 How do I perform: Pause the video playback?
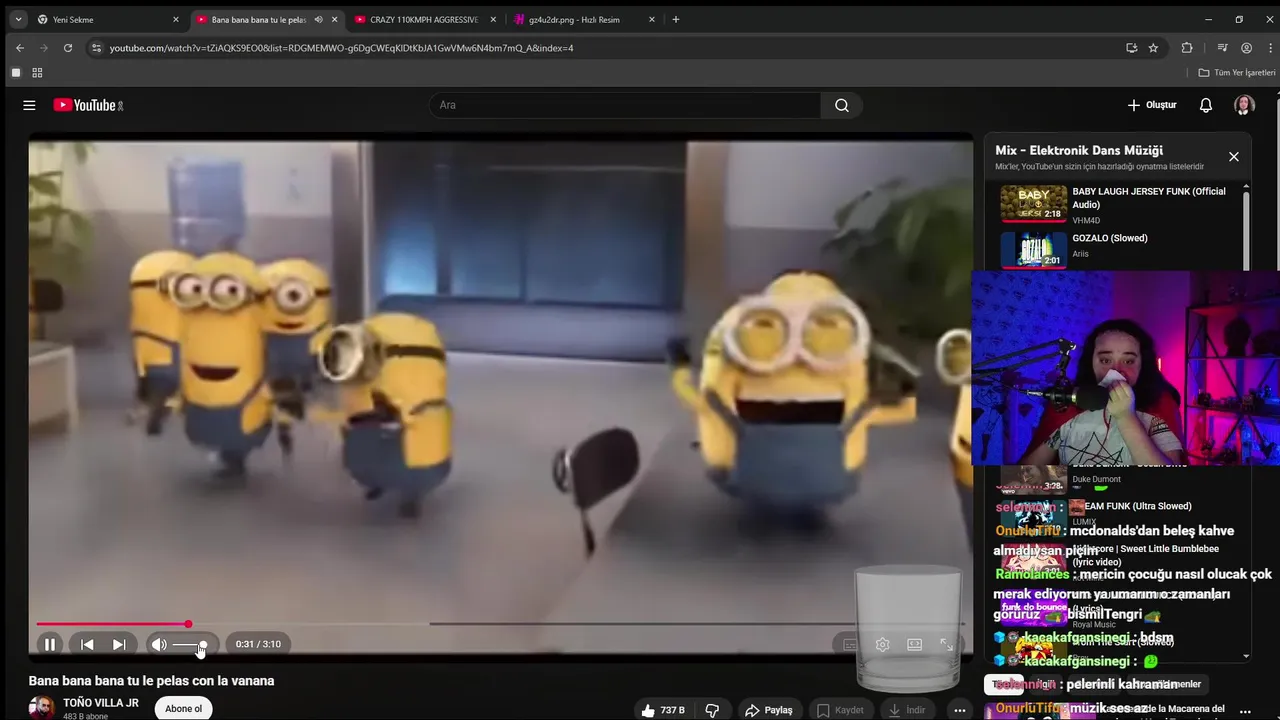(49, 645)
